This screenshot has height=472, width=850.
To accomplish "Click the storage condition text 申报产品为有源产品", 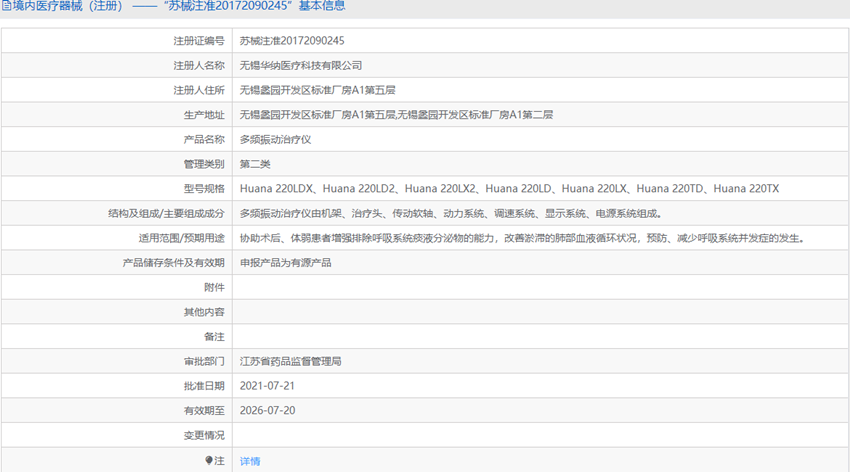I will point(286,263).
